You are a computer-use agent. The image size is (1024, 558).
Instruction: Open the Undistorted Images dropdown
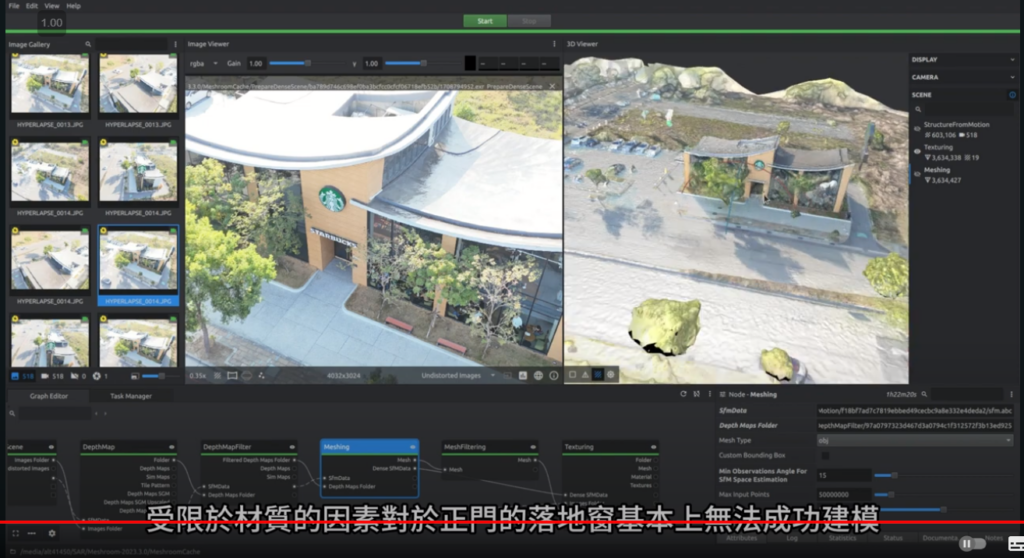point(458,376)
